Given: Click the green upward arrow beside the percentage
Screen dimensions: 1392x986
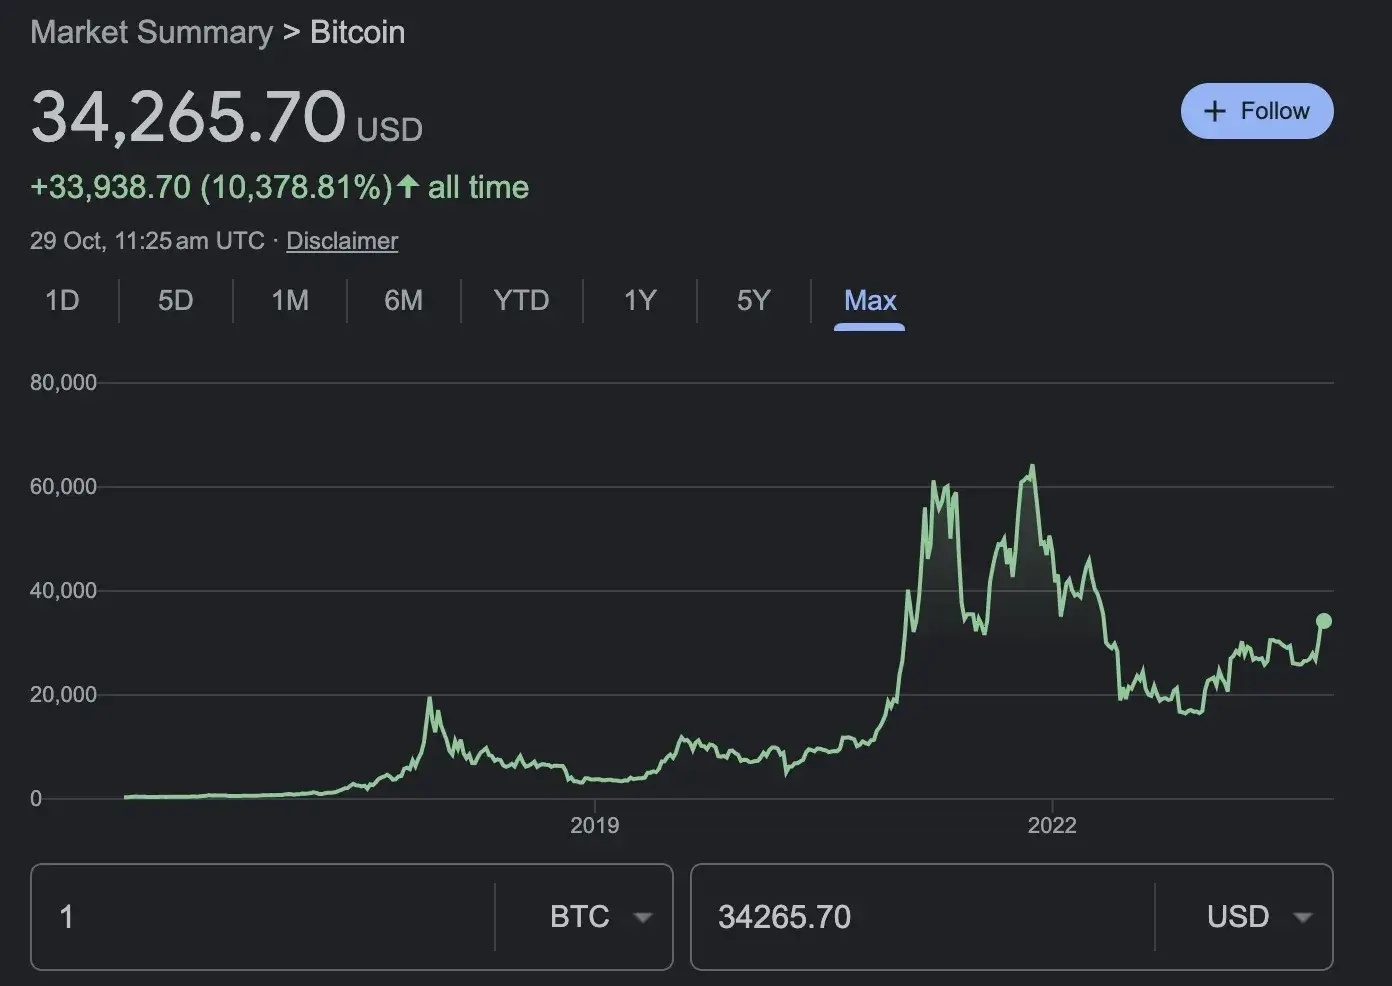Looking at the screenshot, I should 407,186.
